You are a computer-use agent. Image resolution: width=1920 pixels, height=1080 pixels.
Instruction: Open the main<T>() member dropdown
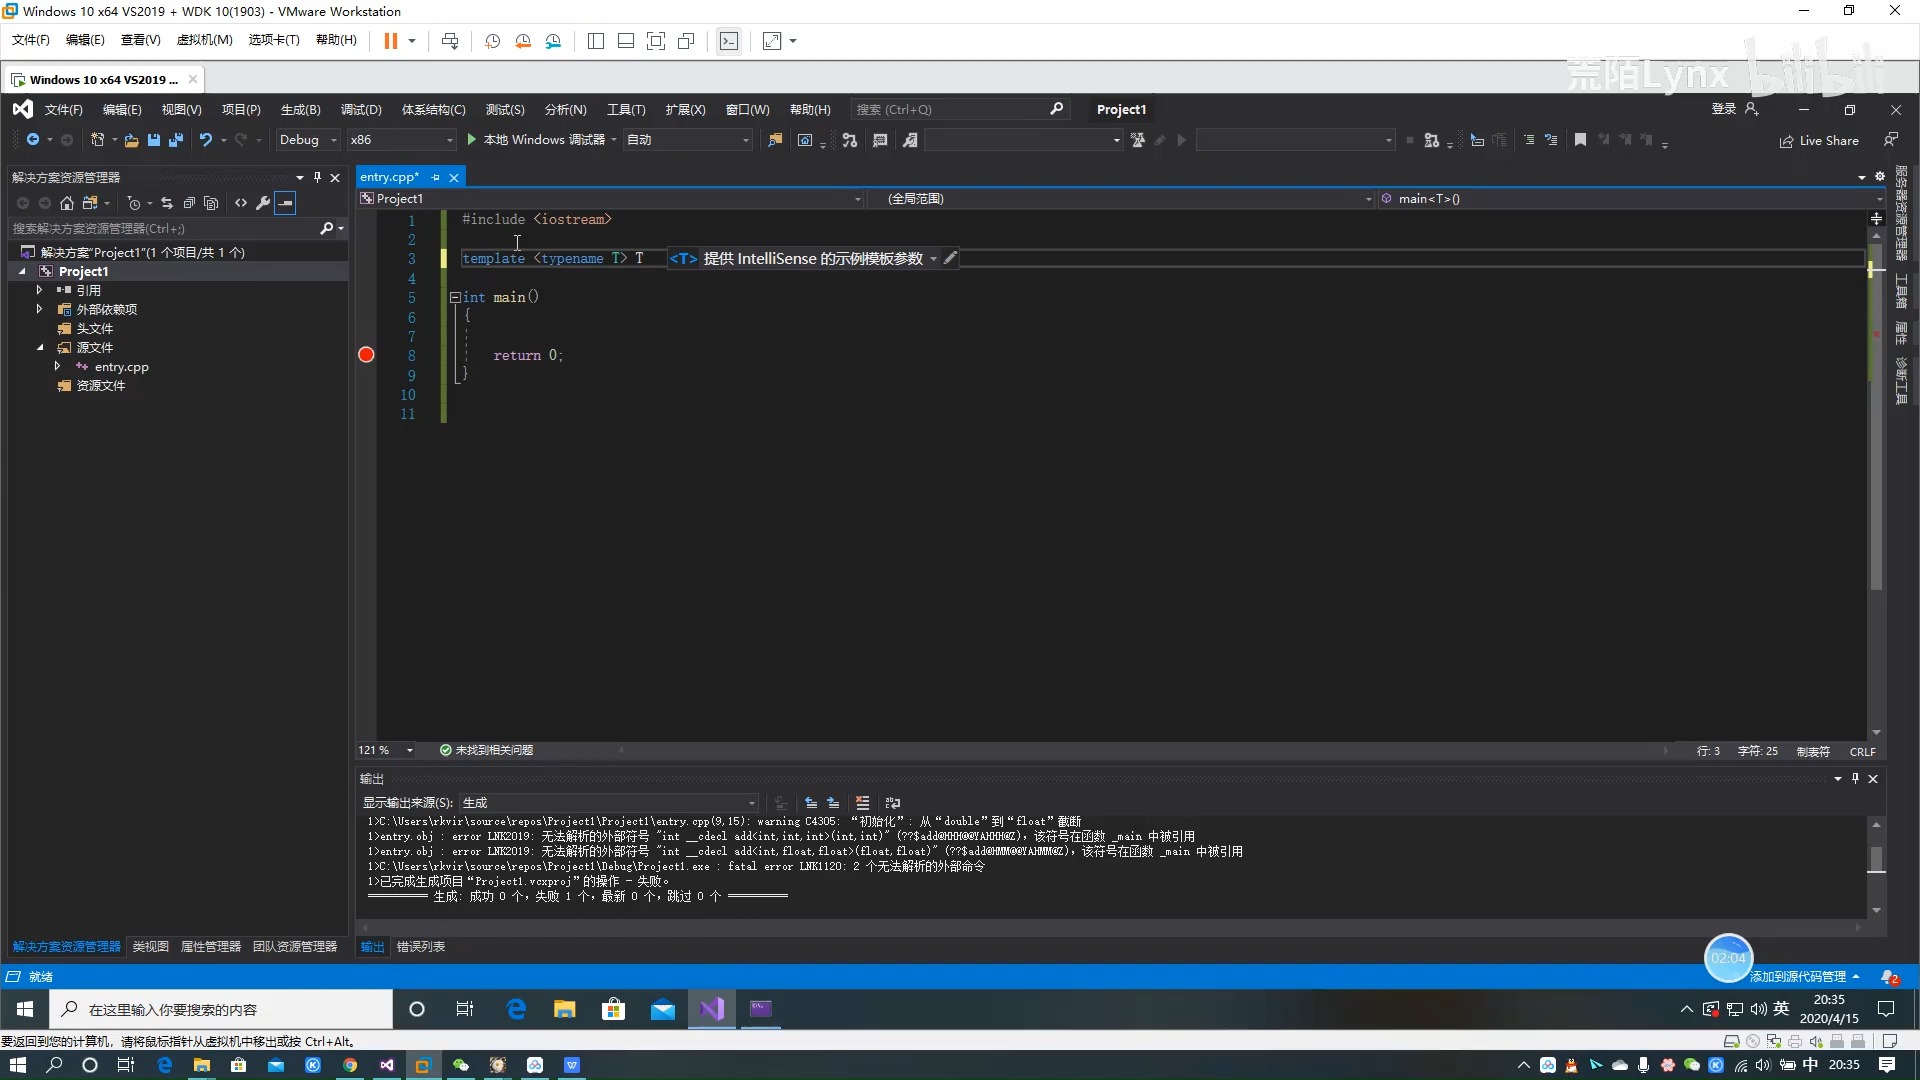click(x=1630, y=199)
